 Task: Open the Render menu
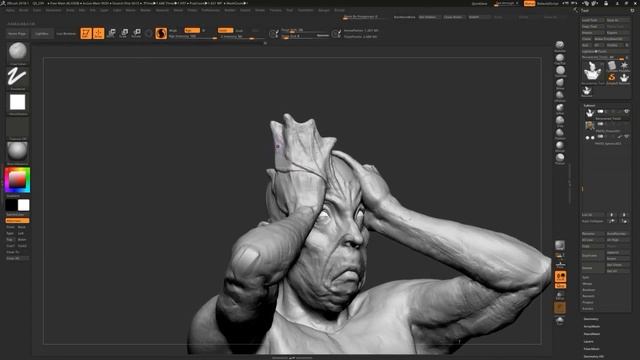pyautogui.click(x=230, y=10)
